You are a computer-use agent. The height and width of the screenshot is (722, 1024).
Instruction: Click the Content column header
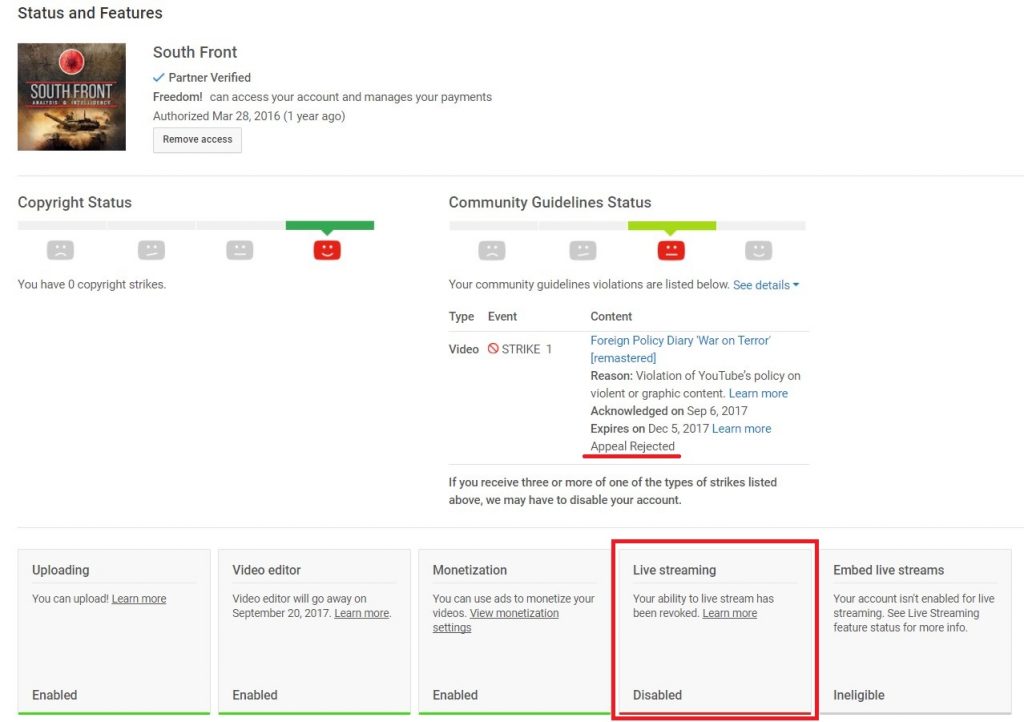(x=611, y=317)
